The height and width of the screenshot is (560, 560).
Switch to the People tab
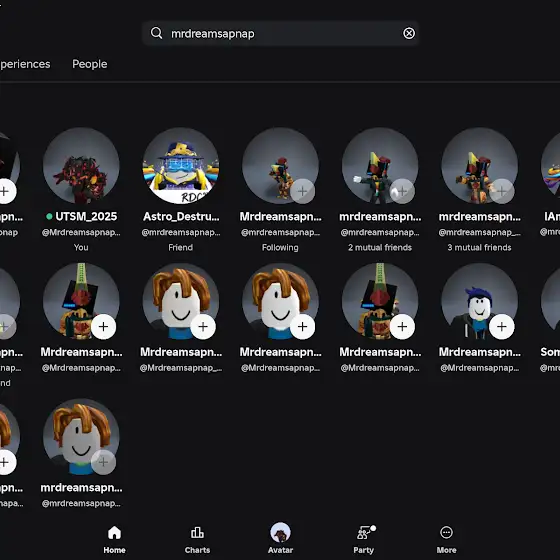90,64
